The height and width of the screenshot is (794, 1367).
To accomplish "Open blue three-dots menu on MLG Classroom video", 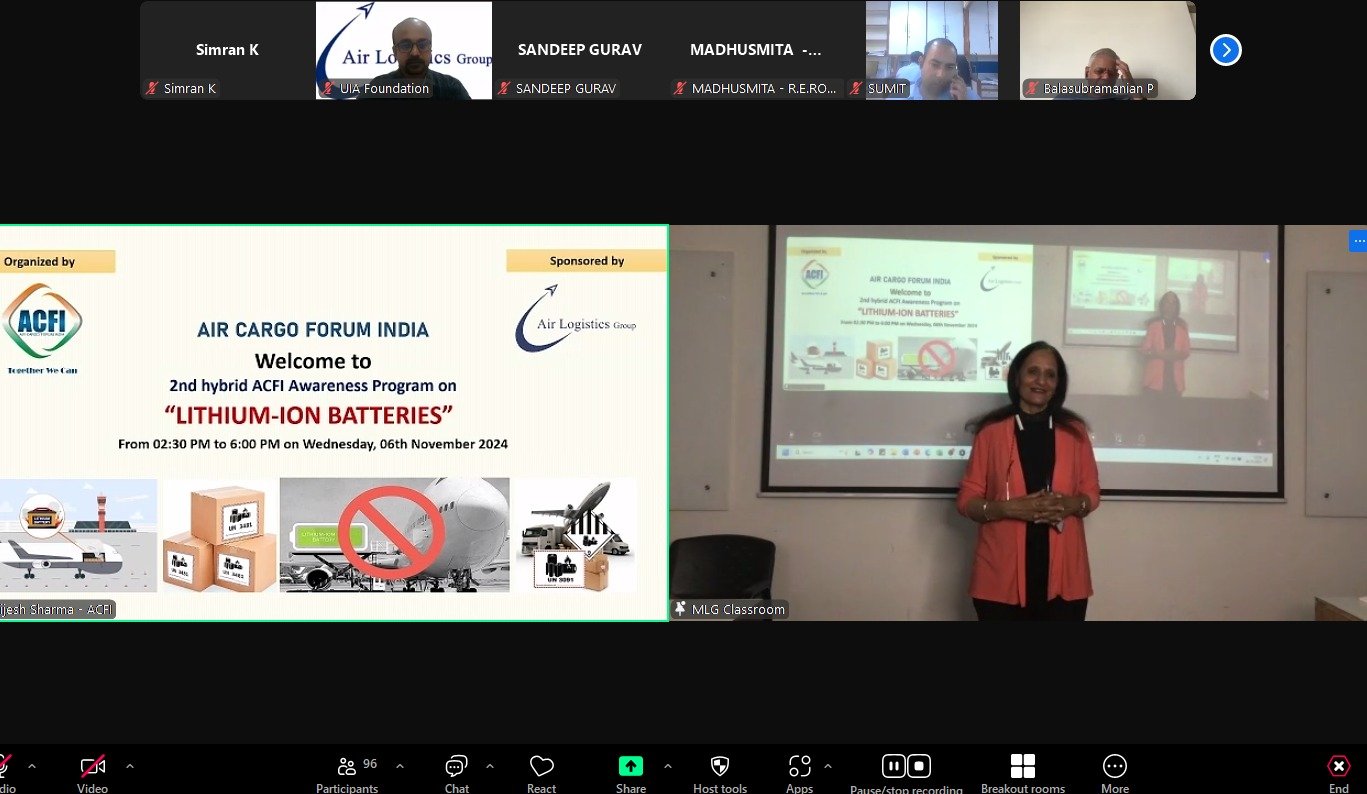I will 1358,240.
